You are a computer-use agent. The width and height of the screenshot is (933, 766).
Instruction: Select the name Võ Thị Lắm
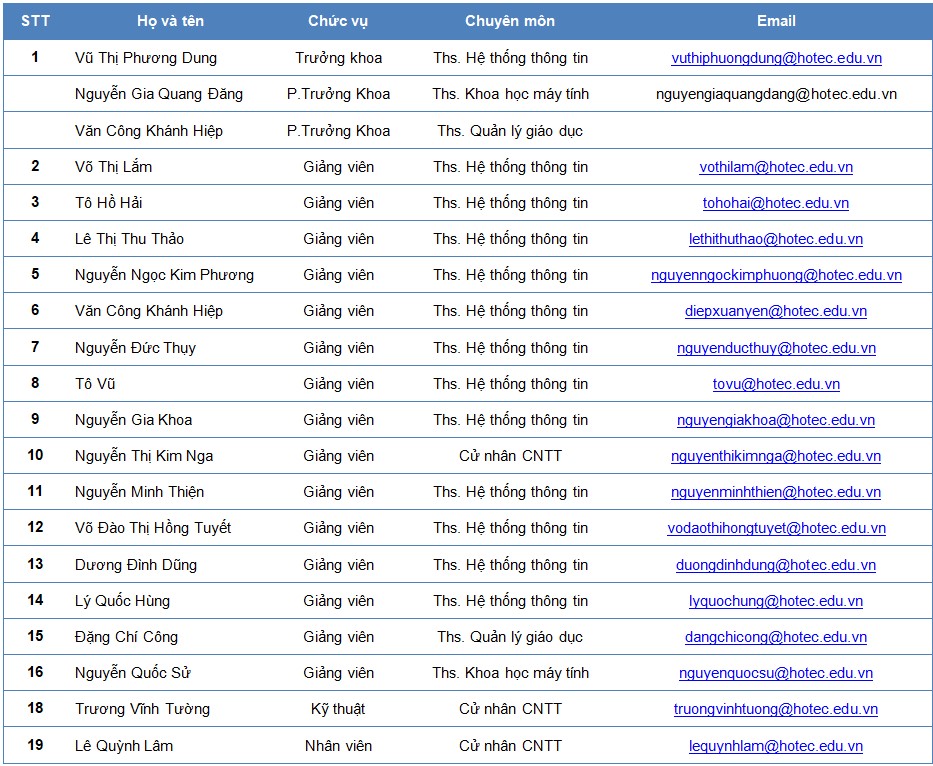(x=113, y=167)
